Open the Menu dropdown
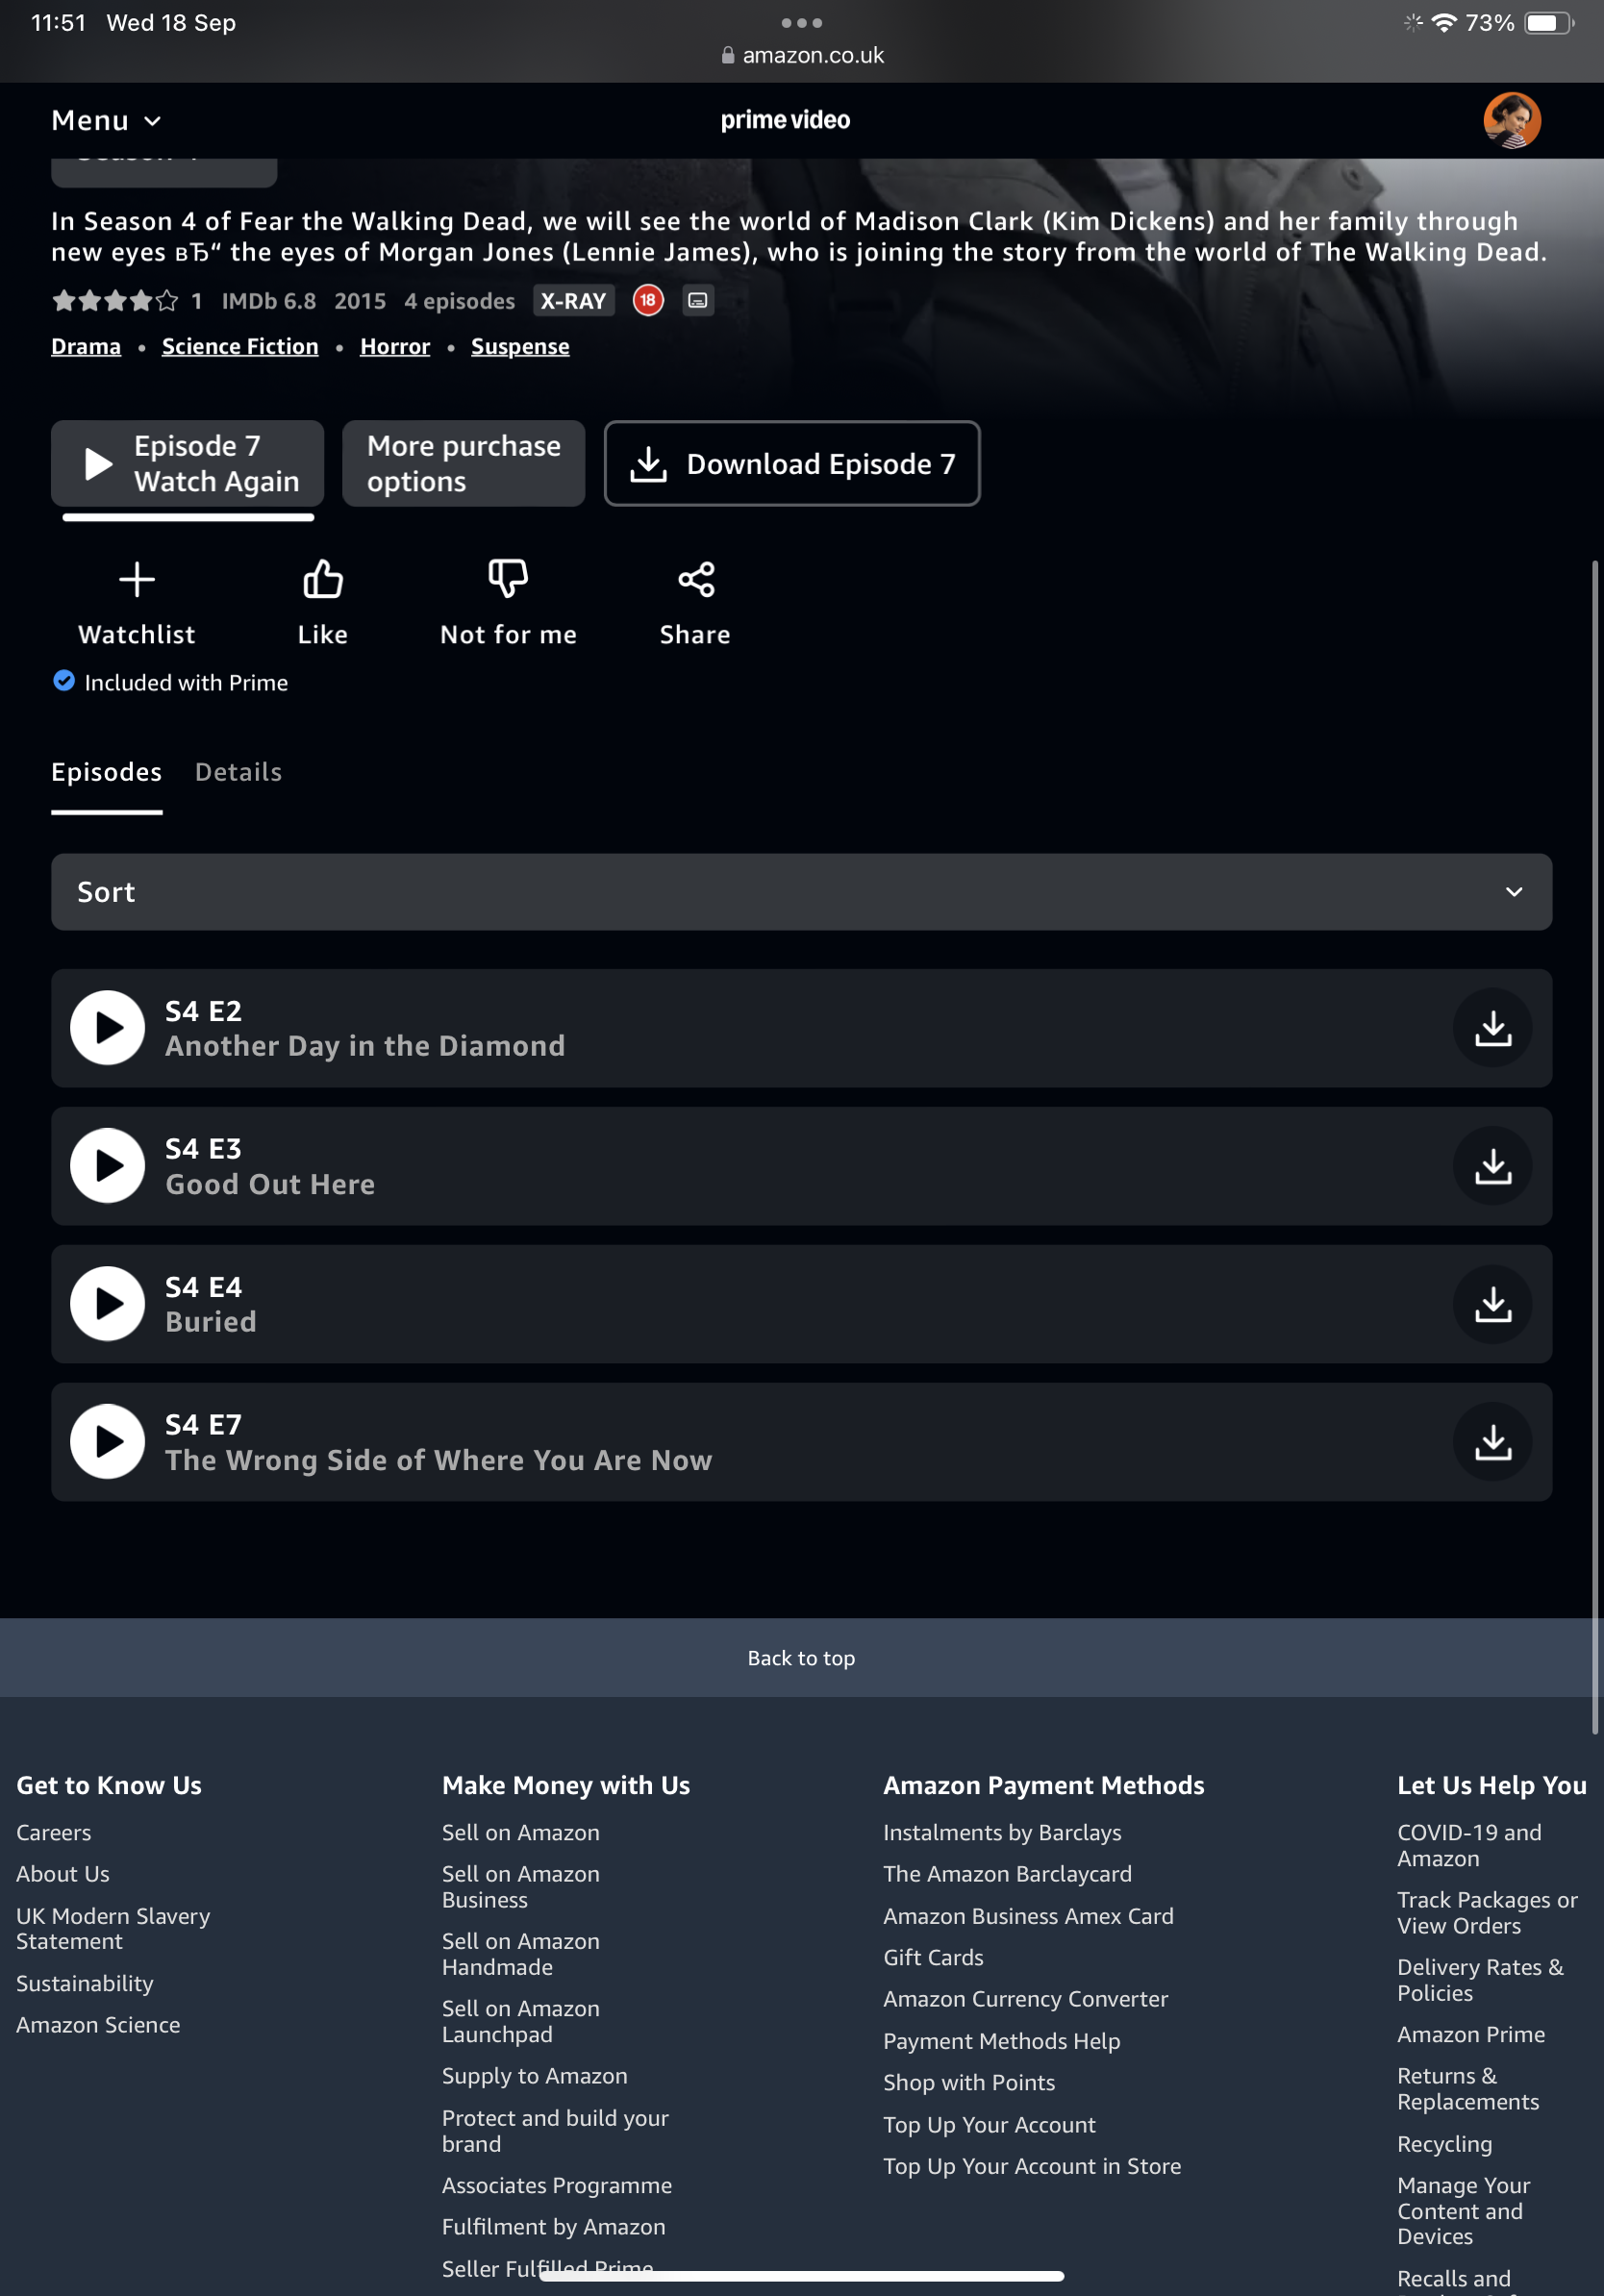The image size is (1604, 2296). coord(106,120)
